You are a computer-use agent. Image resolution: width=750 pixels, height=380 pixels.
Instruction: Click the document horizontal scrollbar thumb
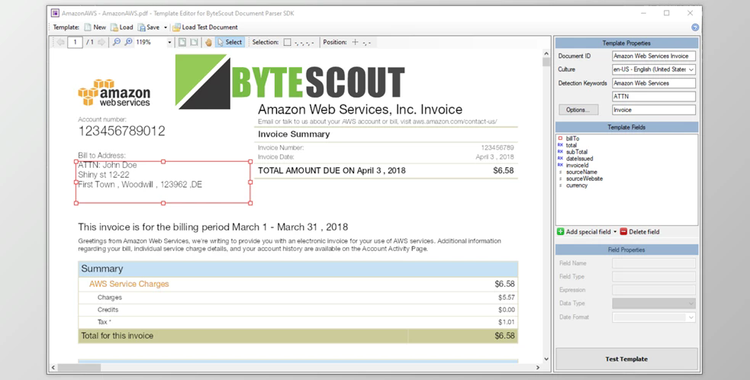click(79, 368)
